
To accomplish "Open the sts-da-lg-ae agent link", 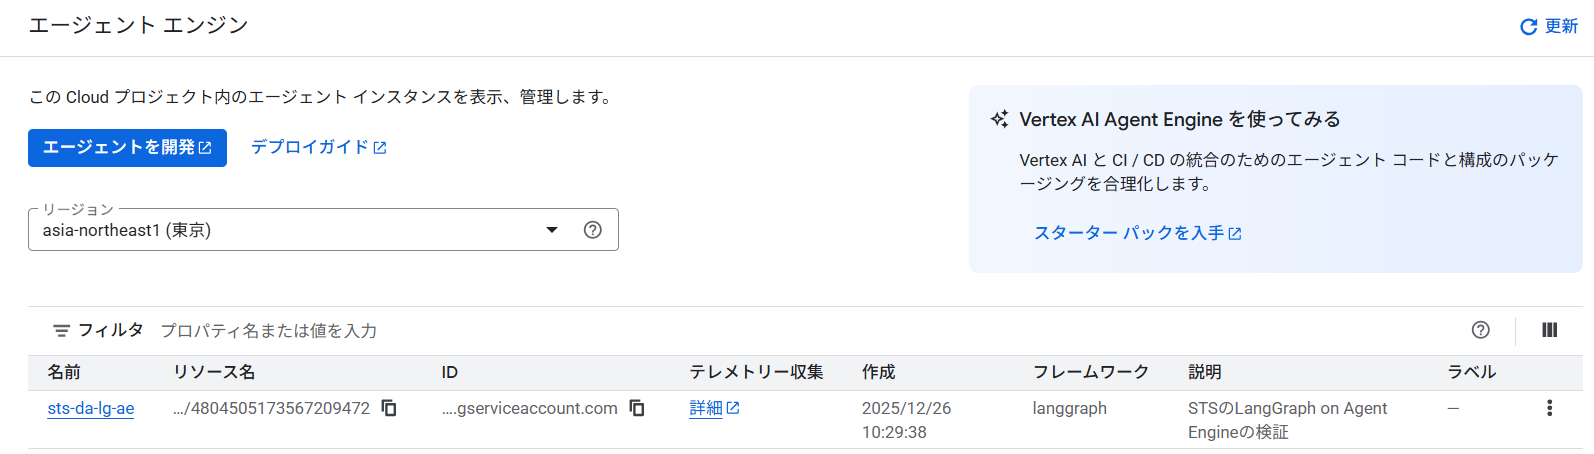I will pos(91,408).
